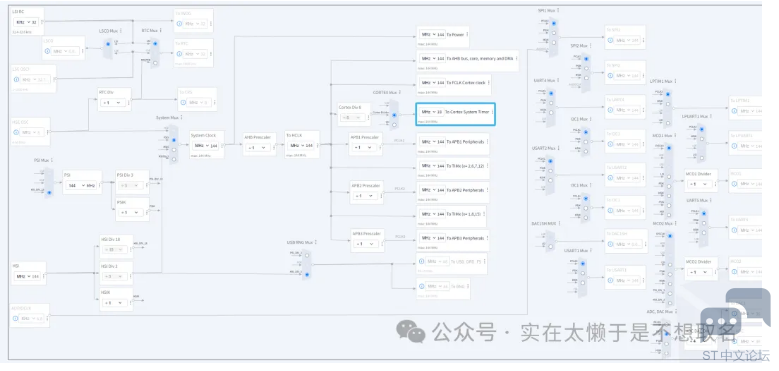Image resolution: width=779 pixels, height=371 pixels.
Task: Open the AHB Prescaler dropdown
Action: coord(258,148)
